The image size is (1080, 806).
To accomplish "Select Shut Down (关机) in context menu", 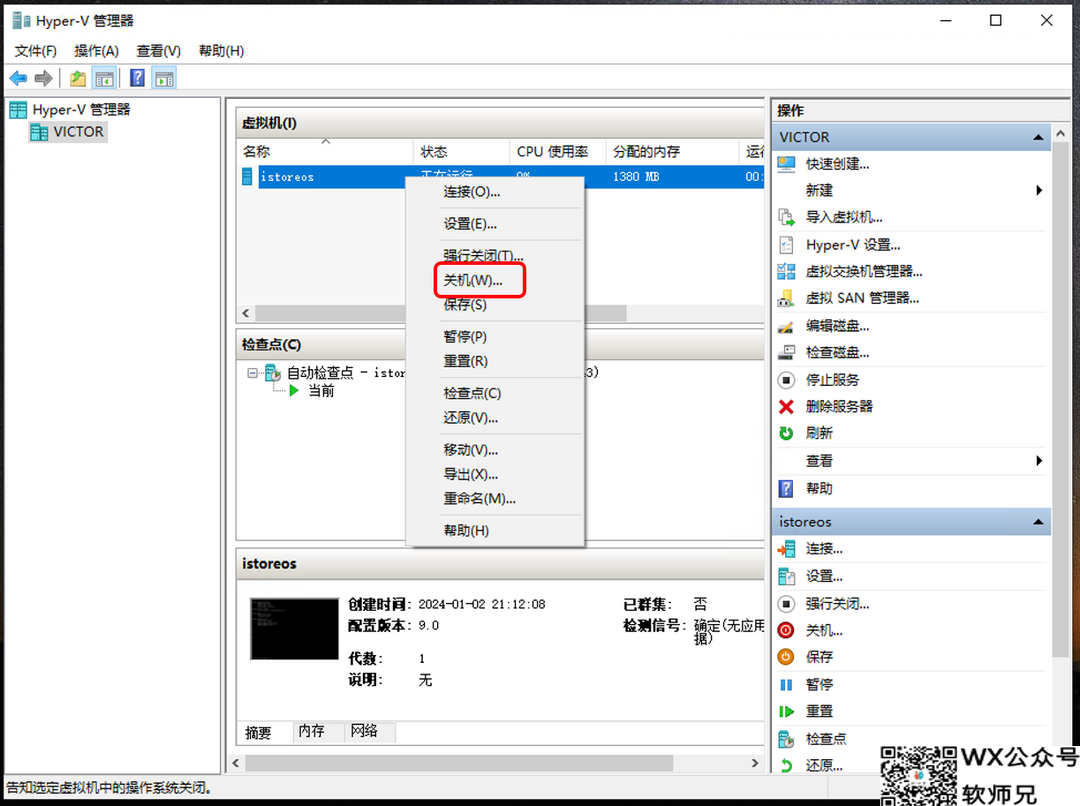I will pos(473,281).
